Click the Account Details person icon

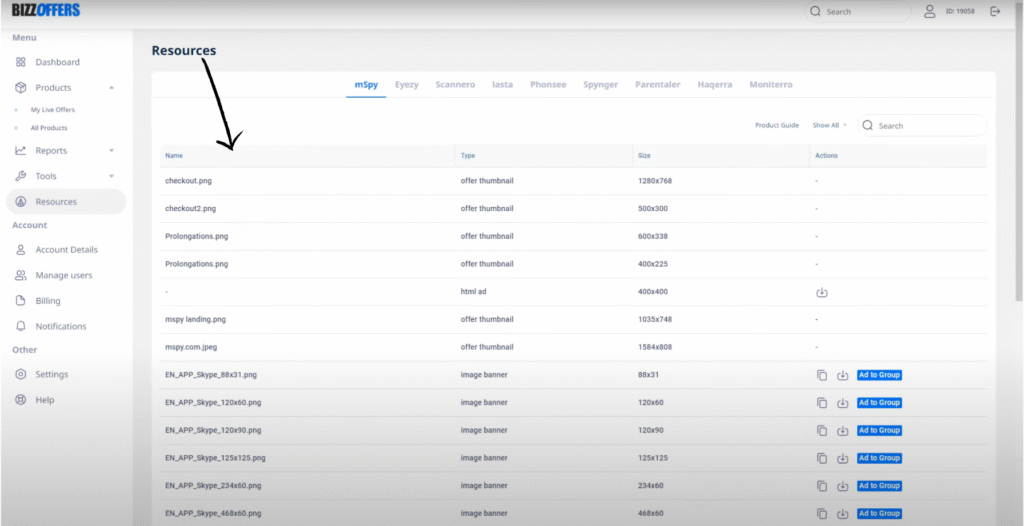(21, 250)
